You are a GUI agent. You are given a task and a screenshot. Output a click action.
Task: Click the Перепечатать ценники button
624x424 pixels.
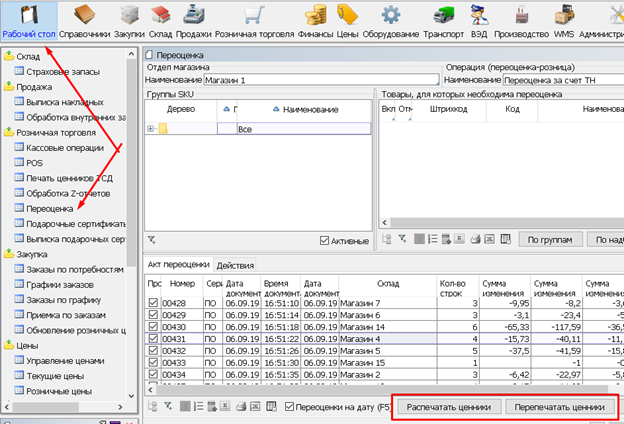coord(558,406)
